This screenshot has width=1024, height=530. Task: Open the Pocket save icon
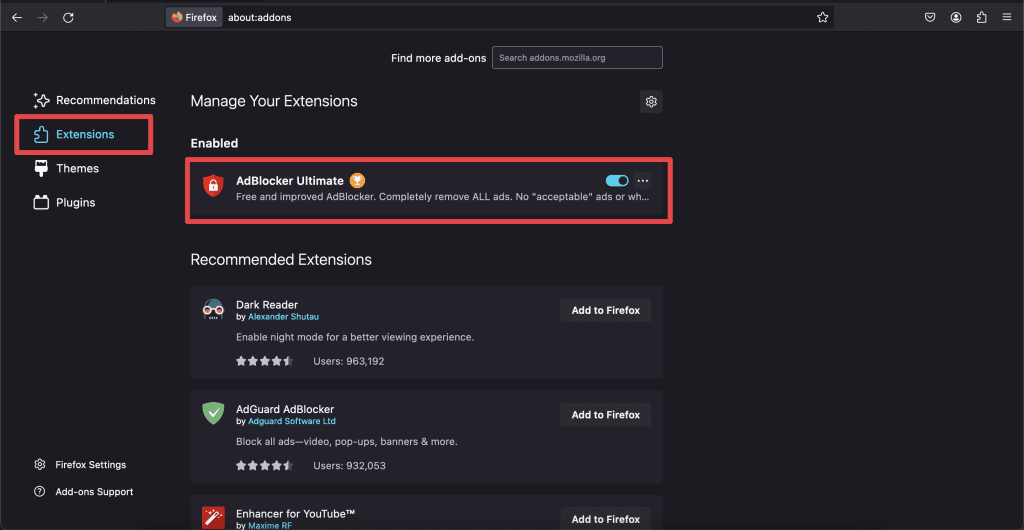(x=930, y=17)
